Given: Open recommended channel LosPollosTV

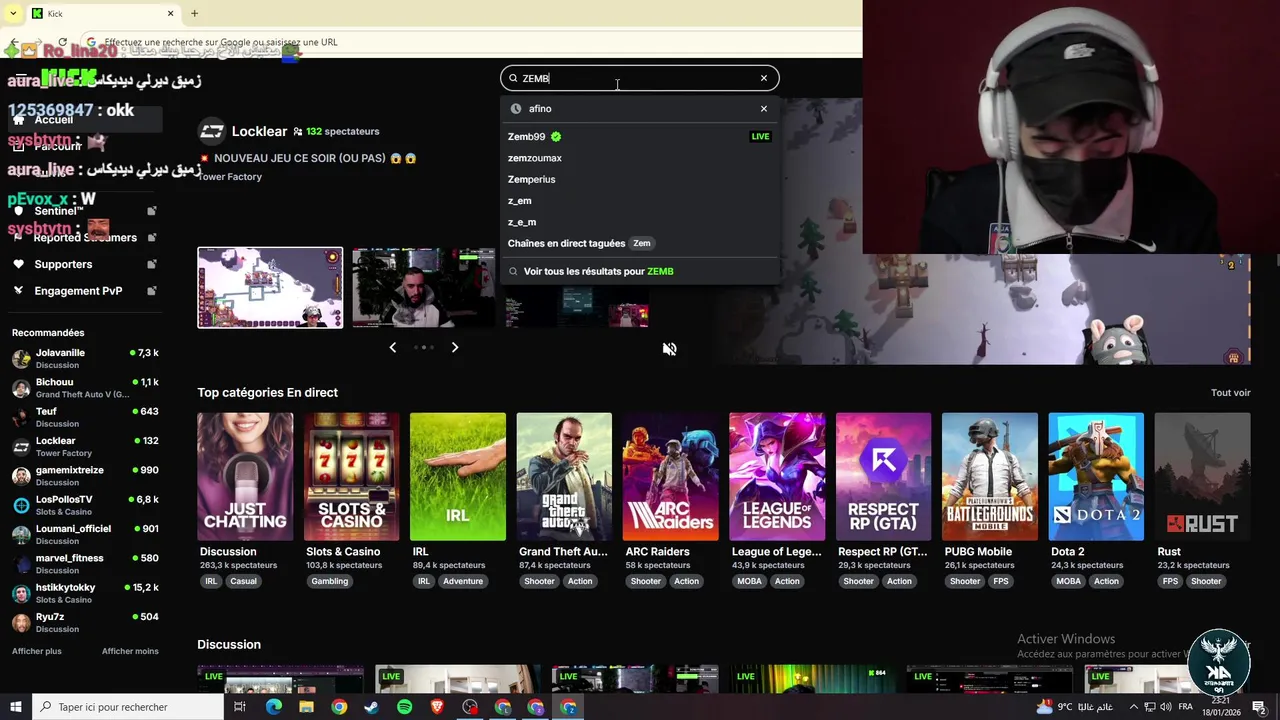Looking at the screenshot, I should pyautogui.click(x=85, y=505).
